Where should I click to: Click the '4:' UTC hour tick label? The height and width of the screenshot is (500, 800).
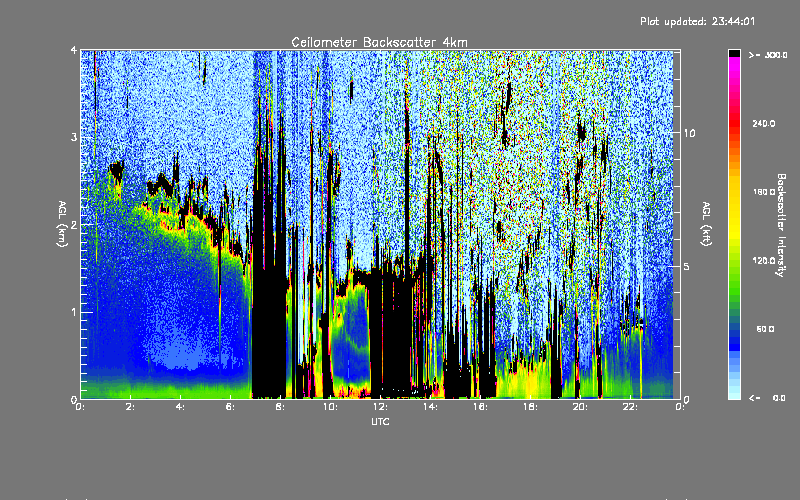click(x=181, y=407)
